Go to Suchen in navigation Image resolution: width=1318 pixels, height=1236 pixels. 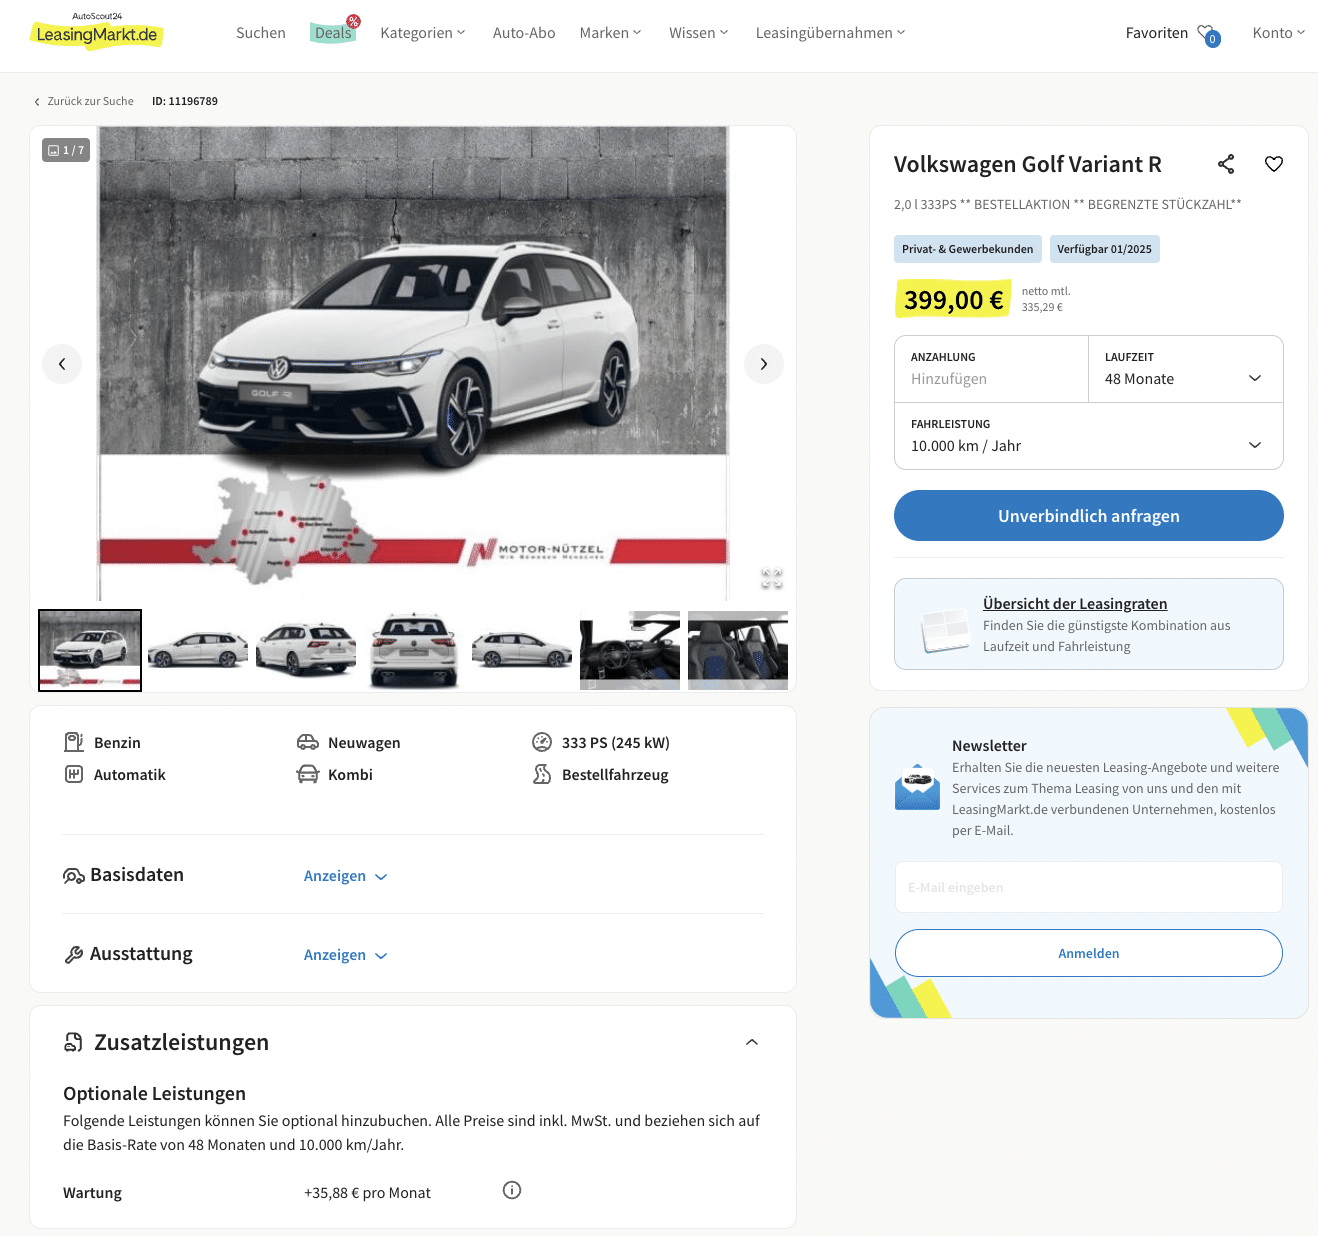coord(261,33)
